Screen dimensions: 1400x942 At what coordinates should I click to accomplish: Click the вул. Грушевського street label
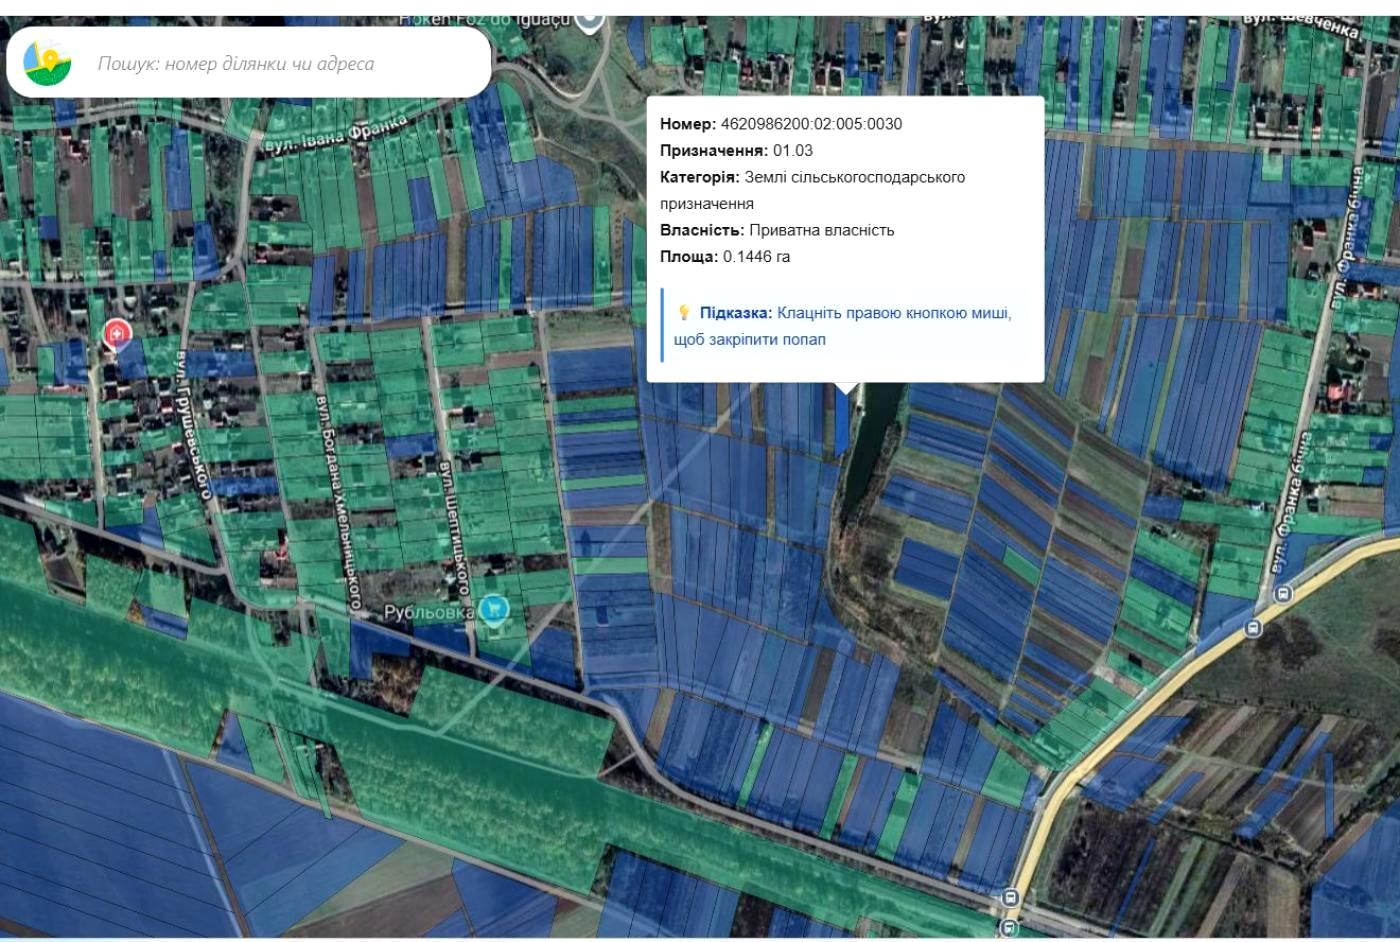[195, 423]
